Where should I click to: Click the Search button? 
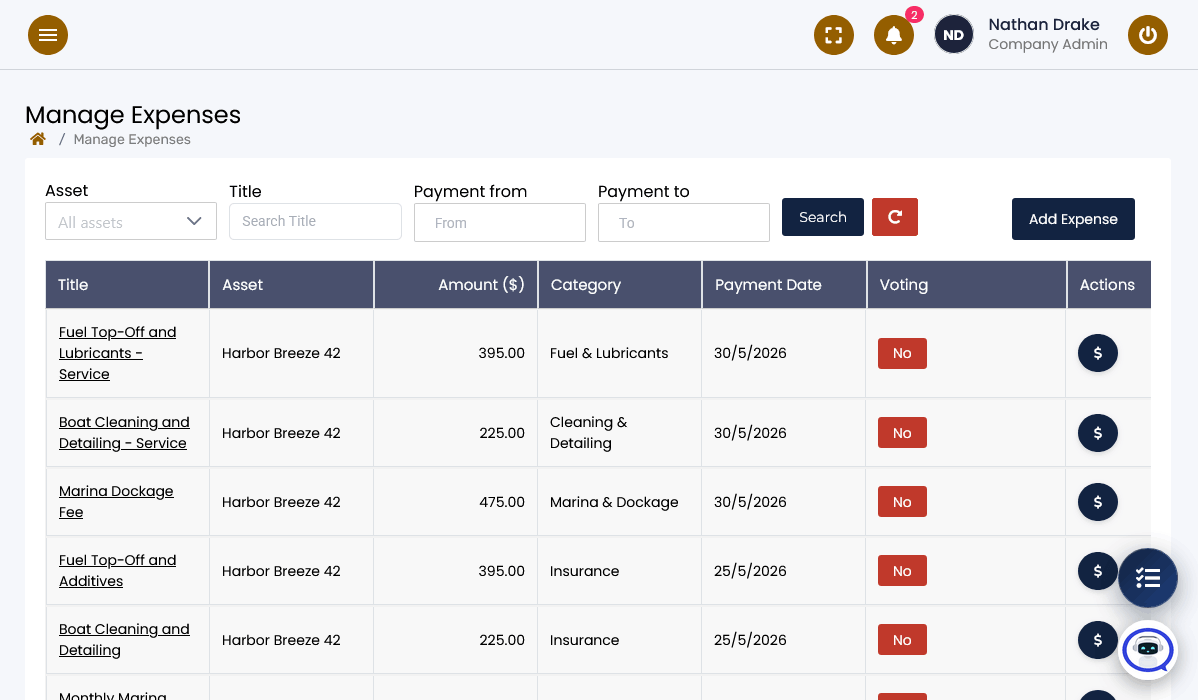[x=823, y=217]
